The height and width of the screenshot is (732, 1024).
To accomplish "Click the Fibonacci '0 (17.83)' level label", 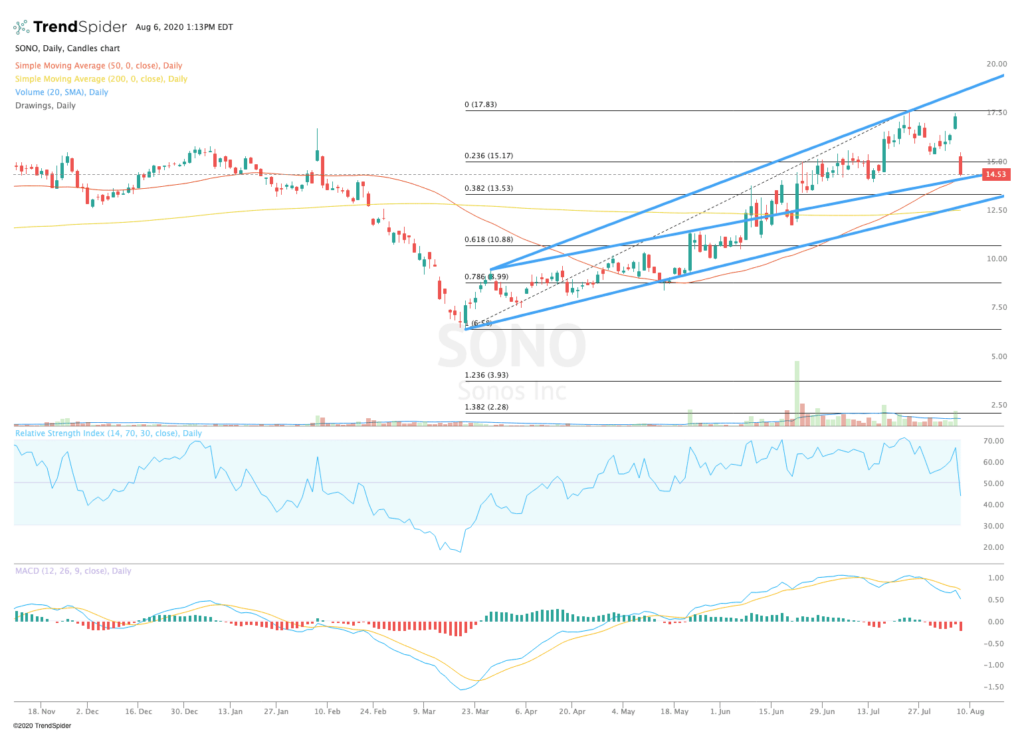I will 481,104.
